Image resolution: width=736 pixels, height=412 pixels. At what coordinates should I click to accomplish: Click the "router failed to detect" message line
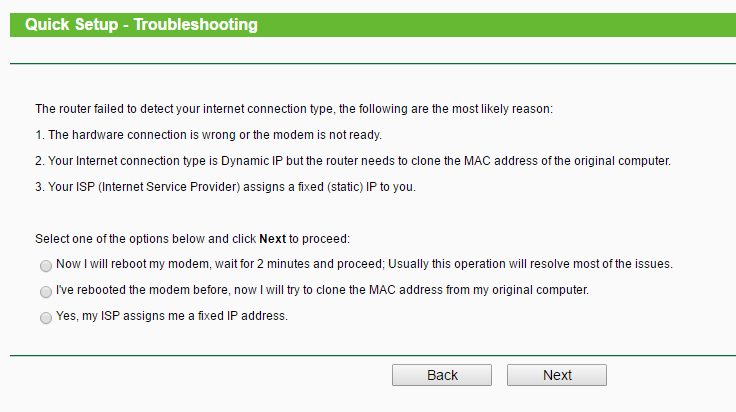click(x=293, y=108)
